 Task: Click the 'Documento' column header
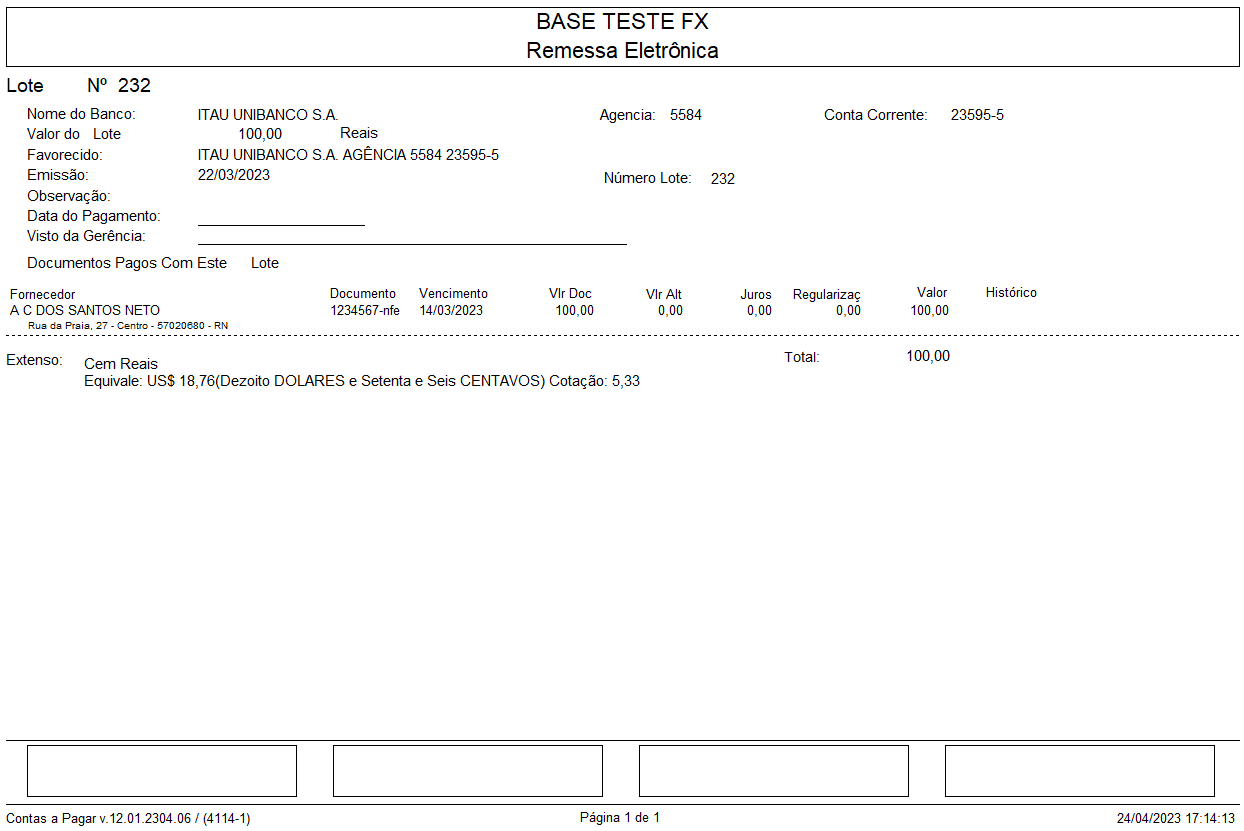point(363,294)
